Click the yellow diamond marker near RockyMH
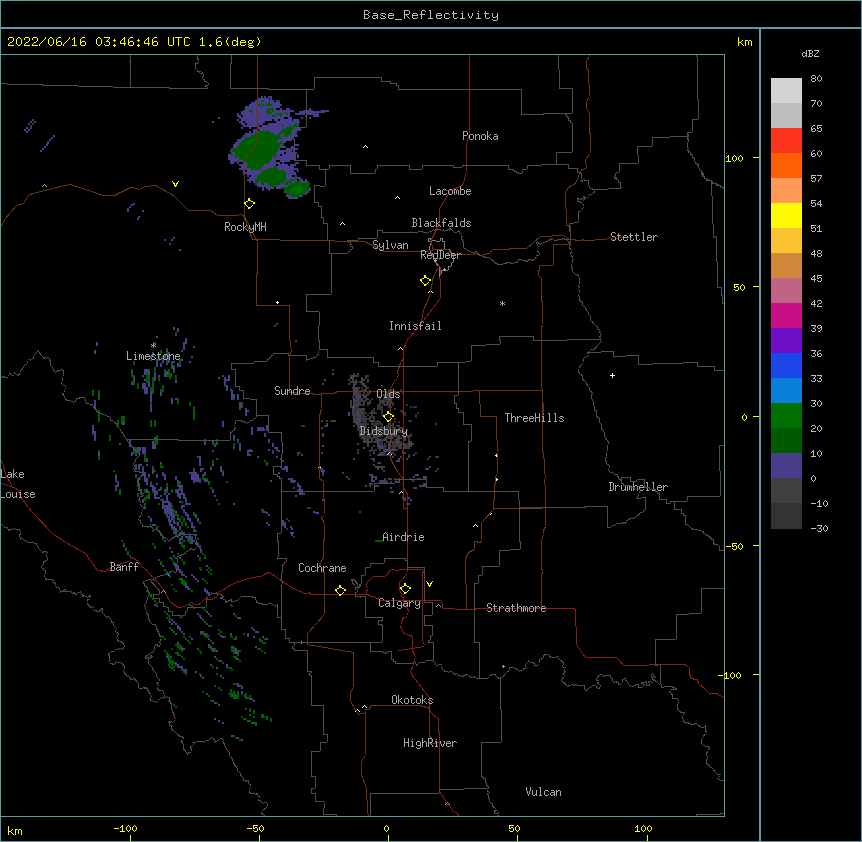 coord(249,203)
